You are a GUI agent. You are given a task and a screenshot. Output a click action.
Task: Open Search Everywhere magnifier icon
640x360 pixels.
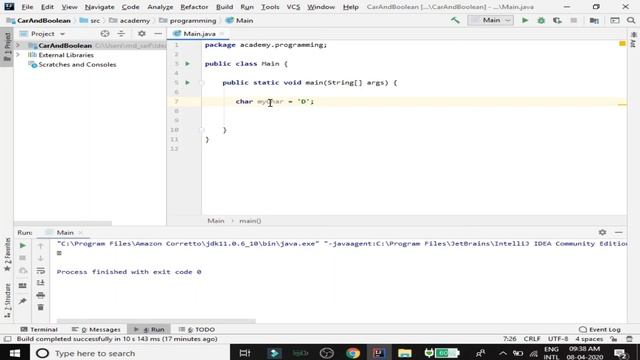[631, 20]
